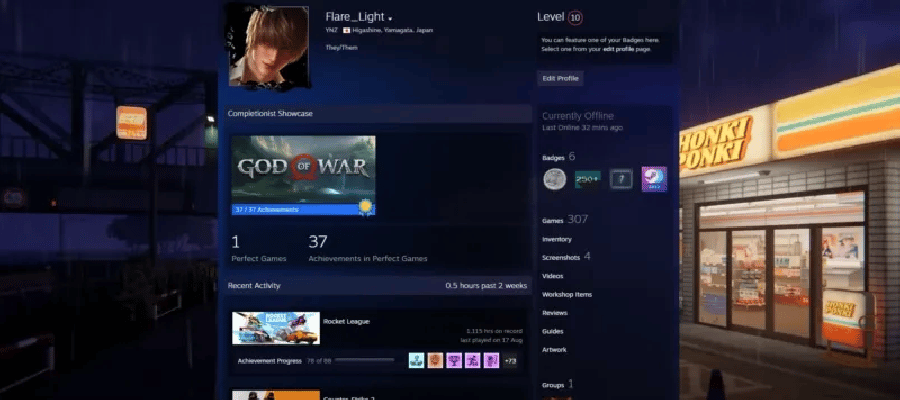Click the purple running figure achievement icon

[472, 360]
